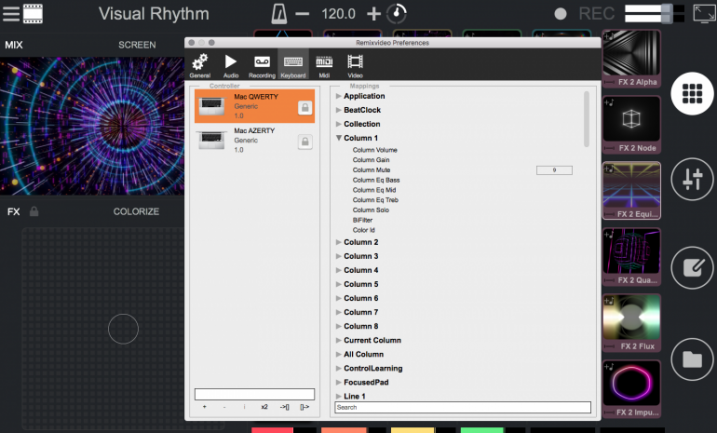
Task: Open the Video preferences icon
Action: point(355,64)
